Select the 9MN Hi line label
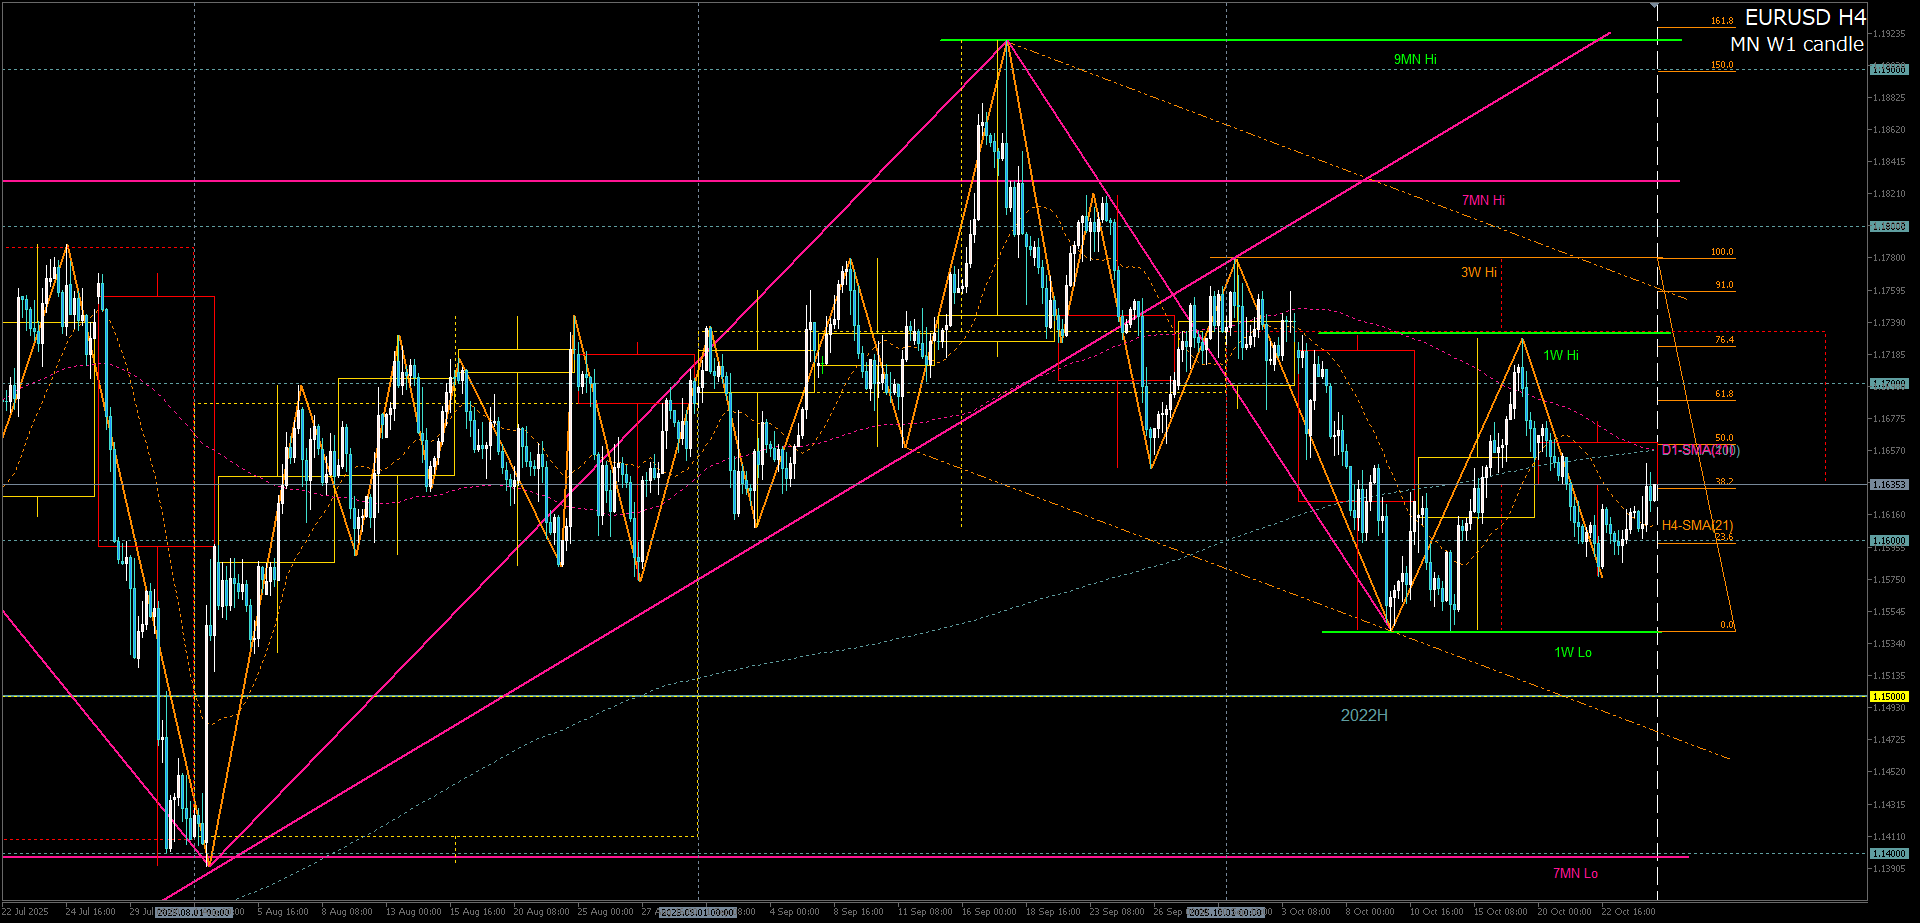Viewport: 1920px width, 923px height. [x=1414, y=60]
